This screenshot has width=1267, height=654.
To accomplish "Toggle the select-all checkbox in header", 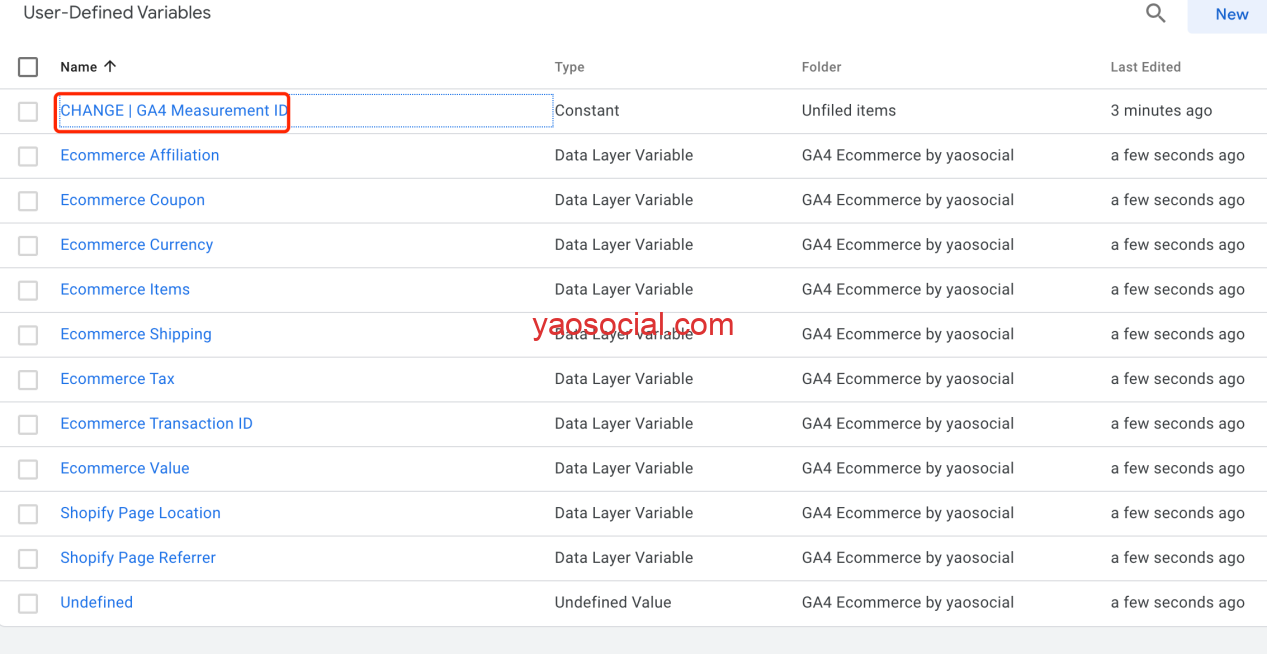I will click(x=28, y=67).
